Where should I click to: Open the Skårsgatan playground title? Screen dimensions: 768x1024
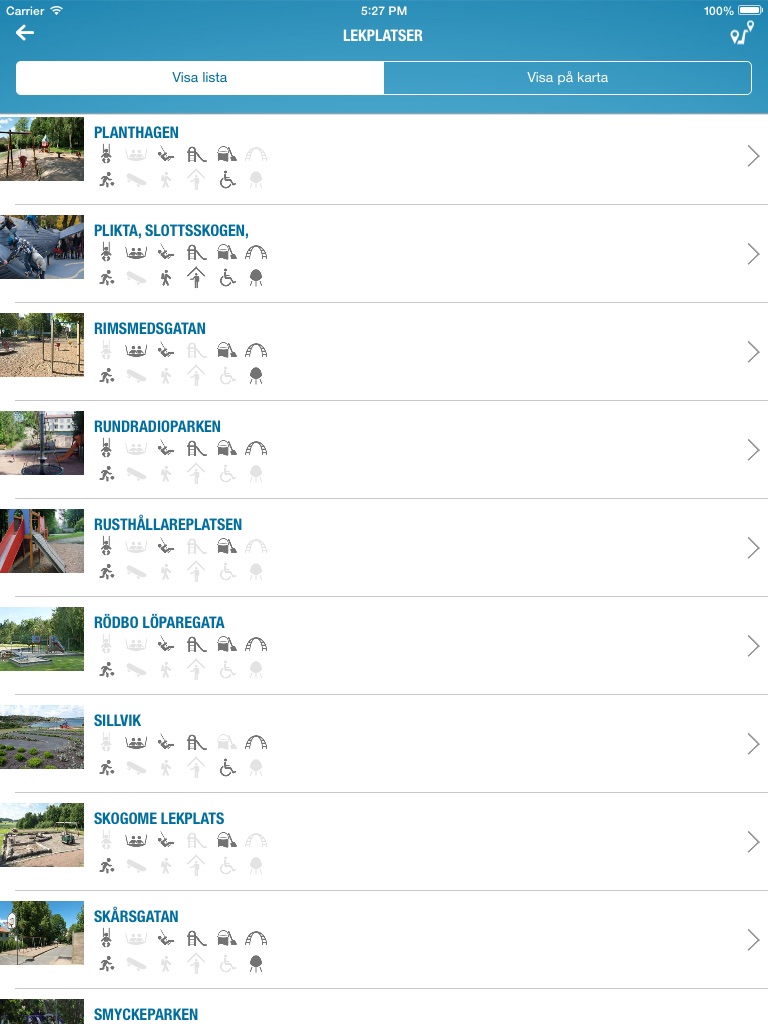pos(136,916)
